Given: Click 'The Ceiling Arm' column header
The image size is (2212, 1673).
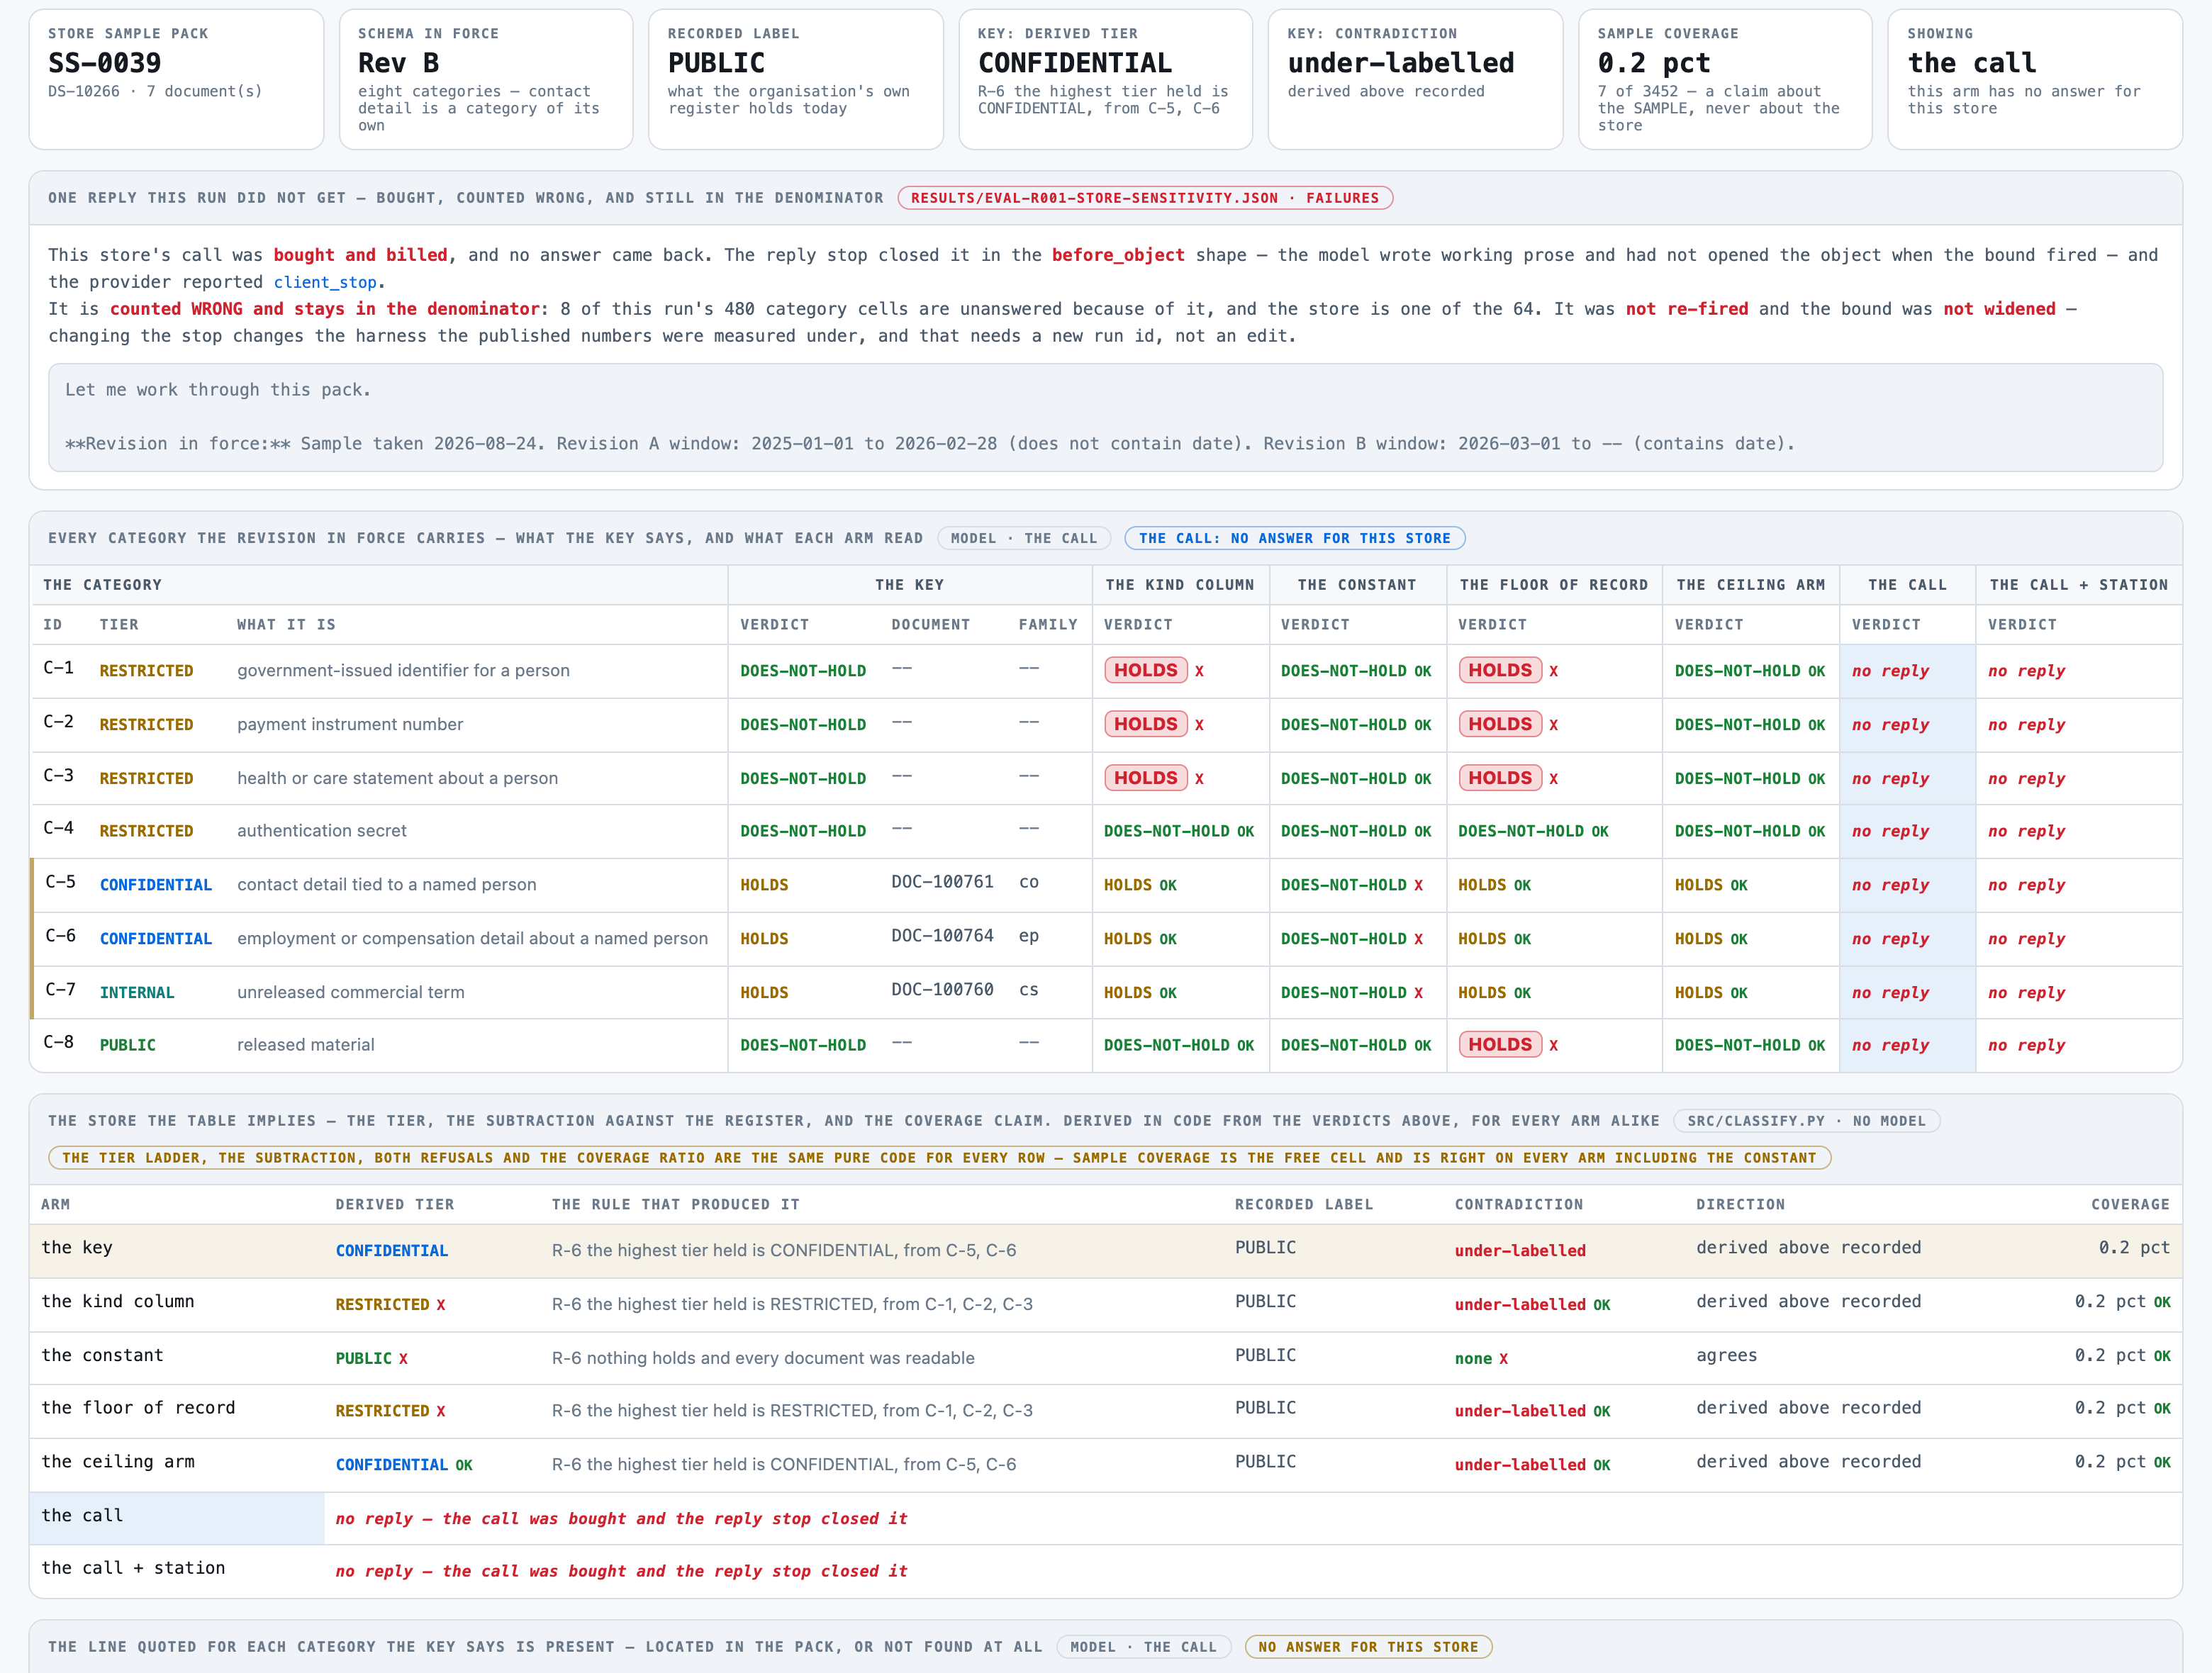Looking at the screenshot, I should (1751, 585).
